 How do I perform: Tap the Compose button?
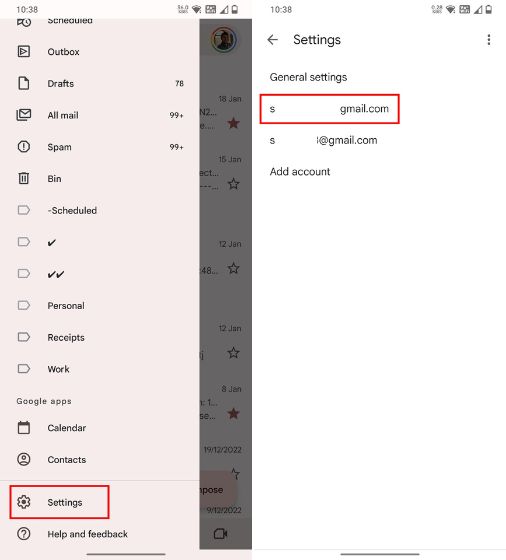tap(218, 490)
